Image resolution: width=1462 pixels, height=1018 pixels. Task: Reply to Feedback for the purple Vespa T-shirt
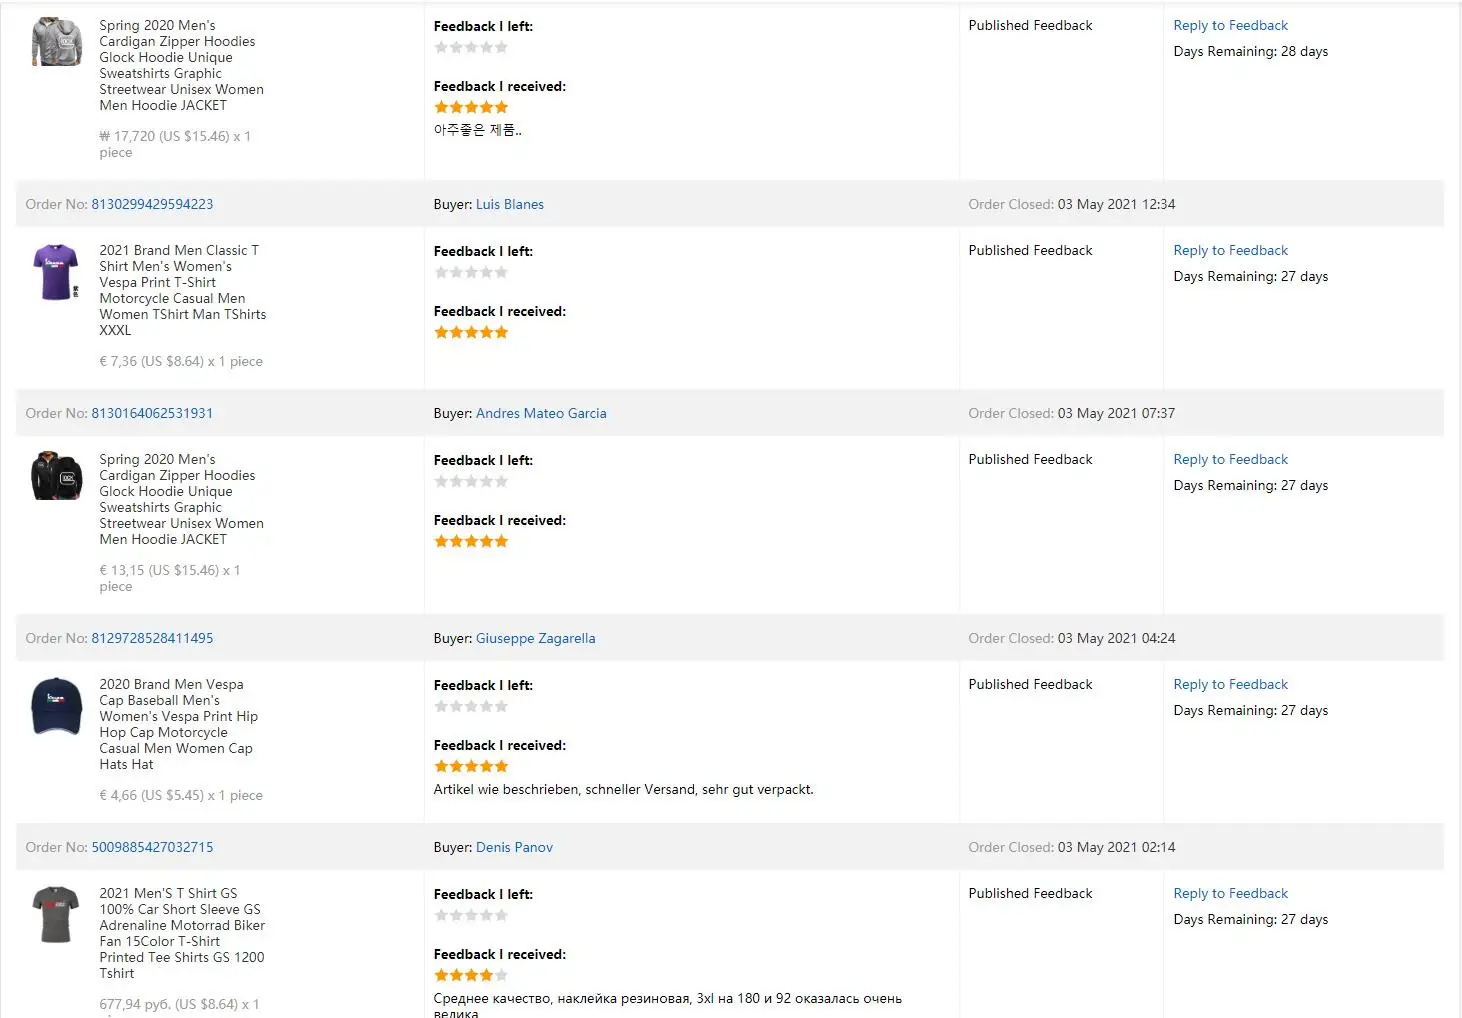pyautogui.click(x=1230, y=250)
